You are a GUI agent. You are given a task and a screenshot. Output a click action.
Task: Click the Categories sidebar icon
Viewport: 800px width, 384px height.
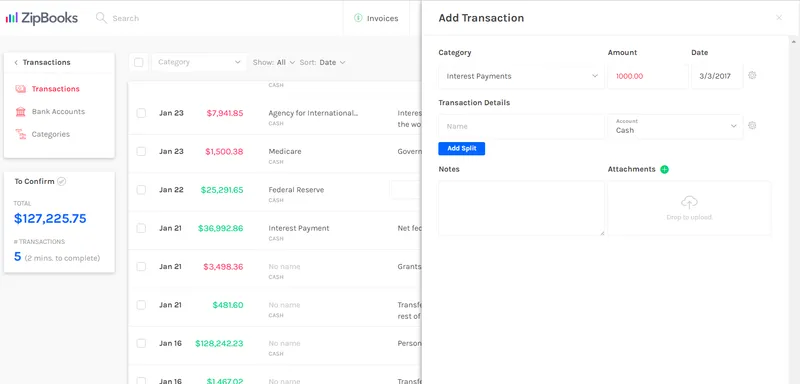(x=20, y=134)
